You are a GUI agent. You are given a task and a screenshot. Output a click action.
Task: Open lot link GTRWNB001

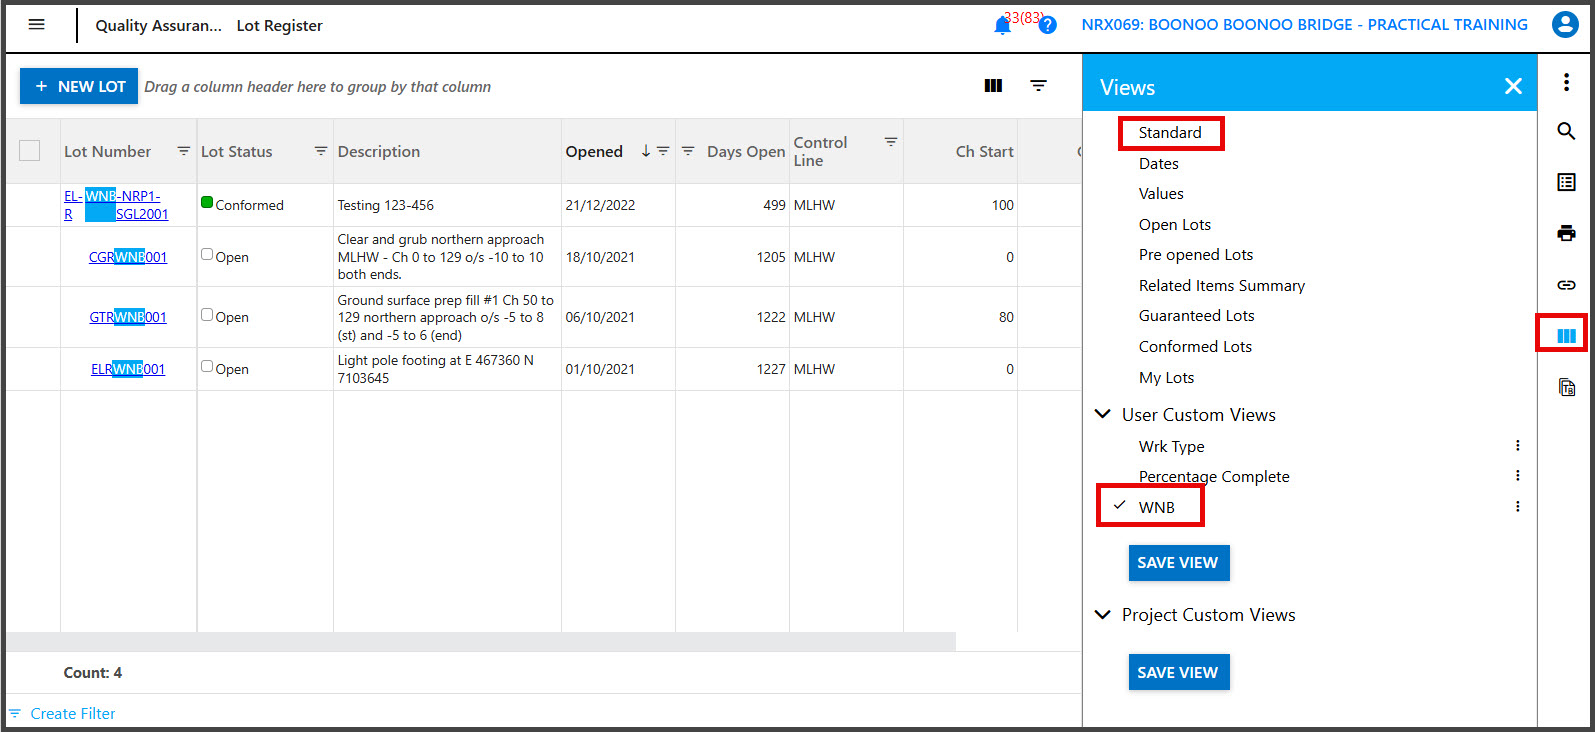pos(128,317)
